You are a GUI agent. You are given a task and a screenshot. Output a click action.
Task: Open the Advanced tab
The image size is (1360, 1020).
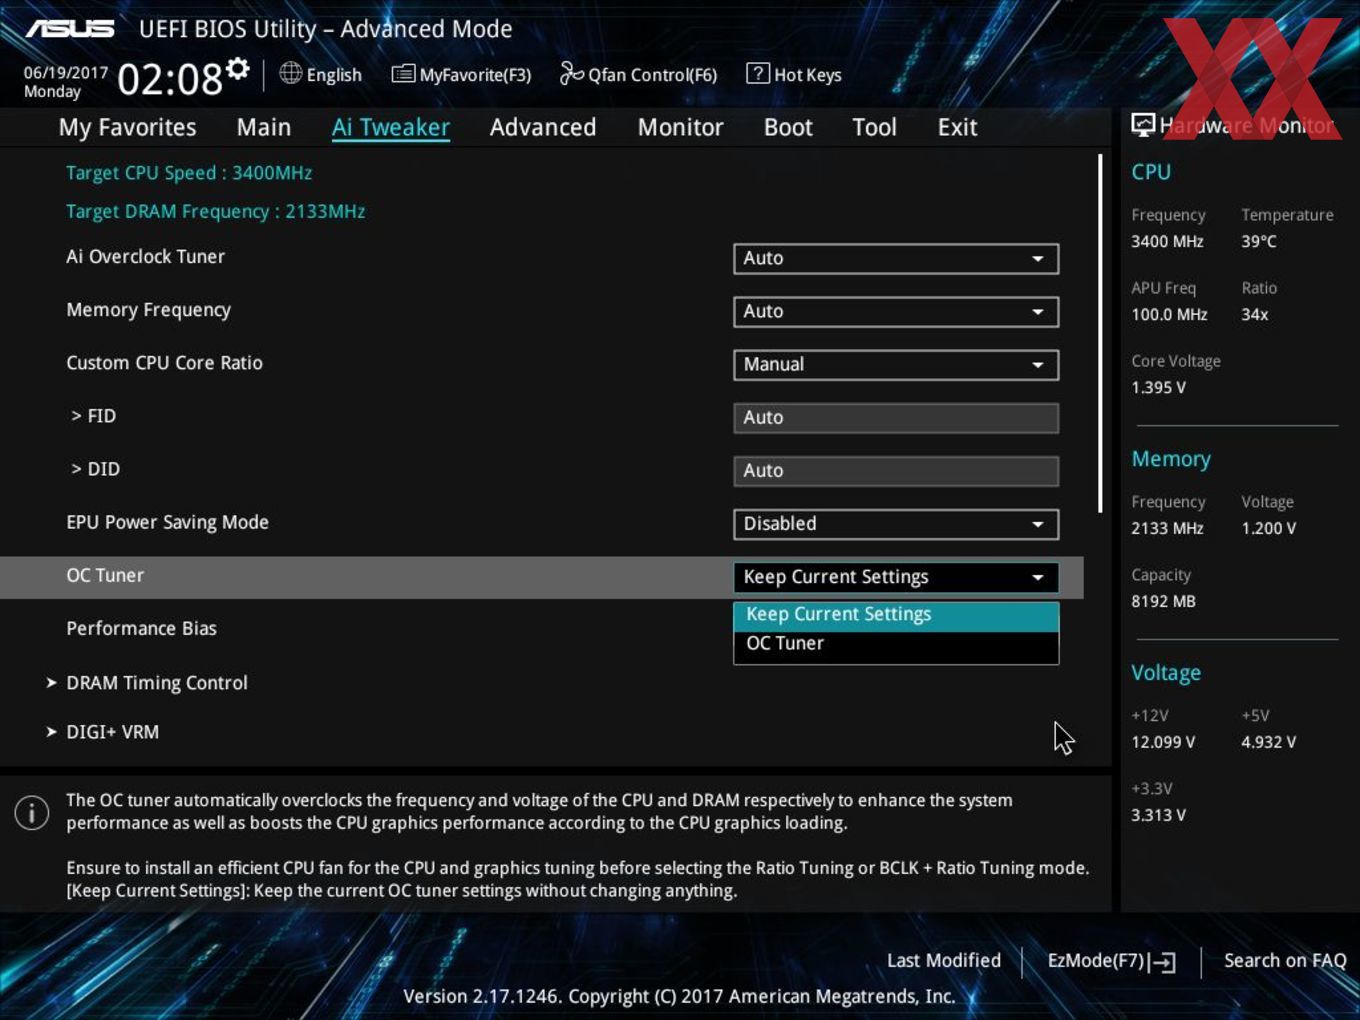coord(543,127)
